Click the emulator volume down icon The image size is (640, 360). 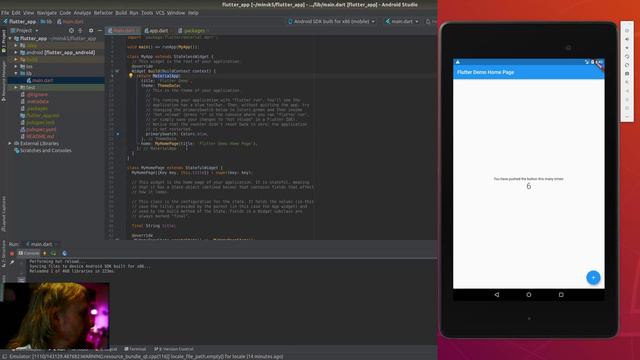pyautogui.click(x=627, y=48)
